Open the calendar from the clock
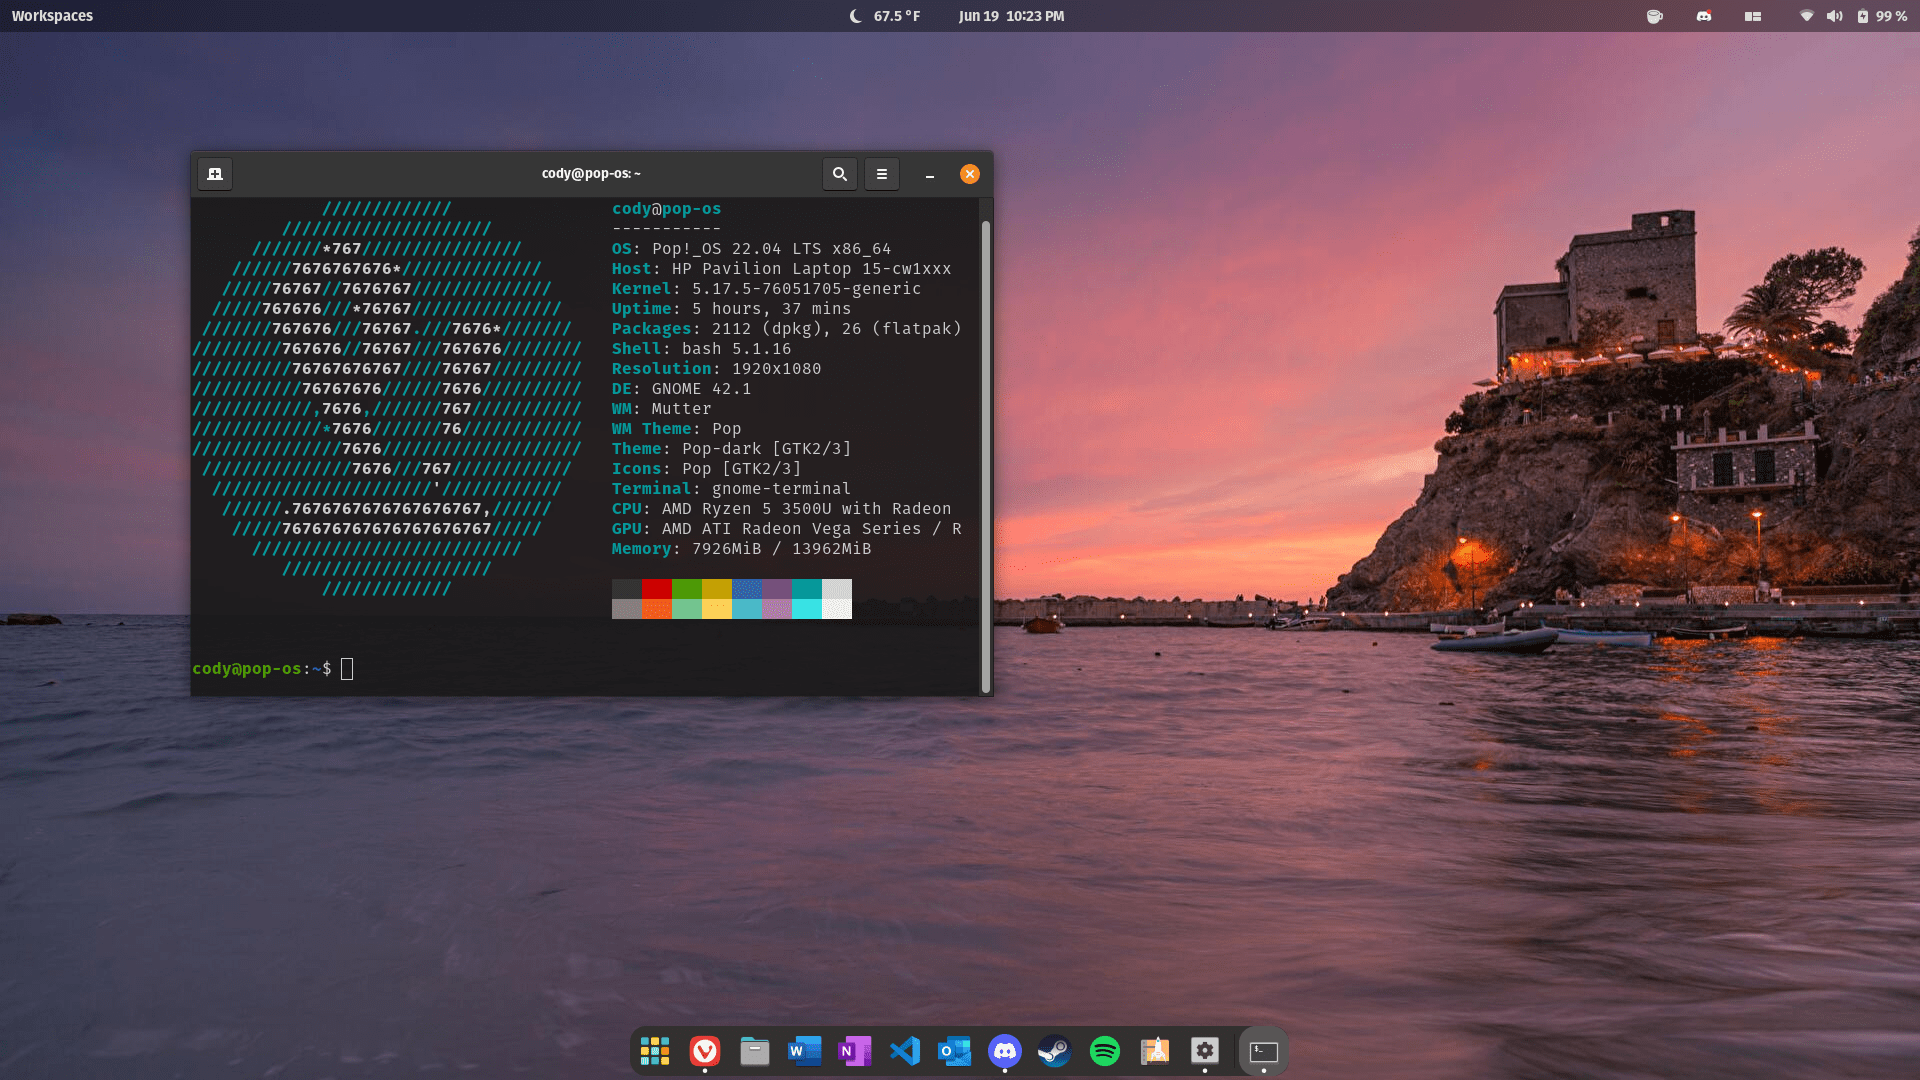 pyautogui.click(x=1012, y=15)
